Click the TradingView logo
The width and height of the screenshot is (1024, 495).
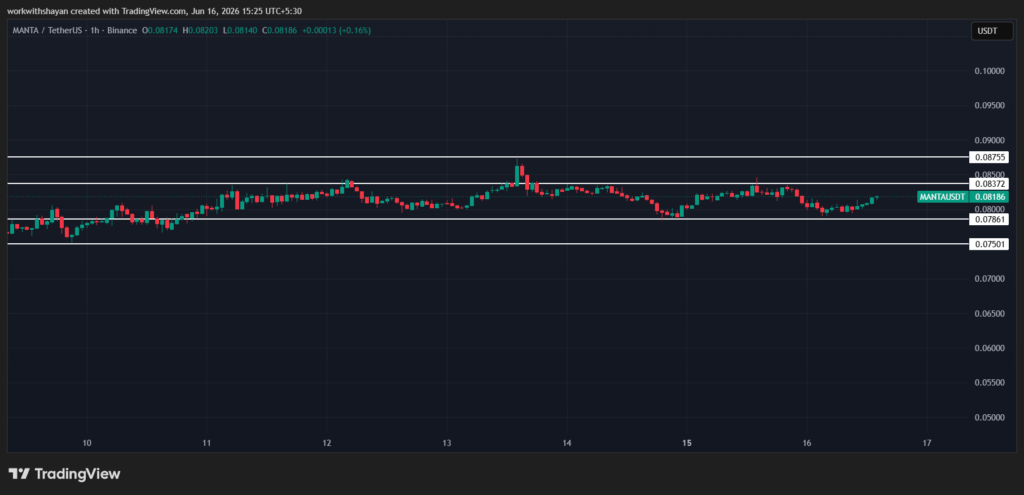click(64, 474)
